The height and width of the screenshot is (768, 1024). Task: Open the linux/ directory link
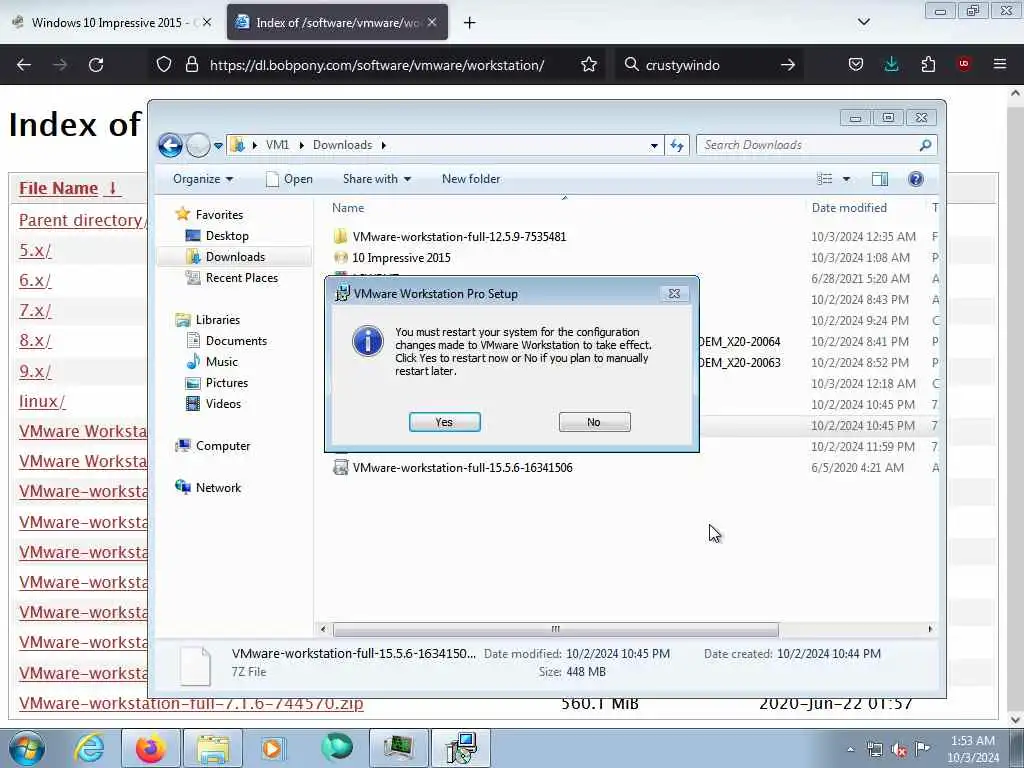(x=42, y=401)
